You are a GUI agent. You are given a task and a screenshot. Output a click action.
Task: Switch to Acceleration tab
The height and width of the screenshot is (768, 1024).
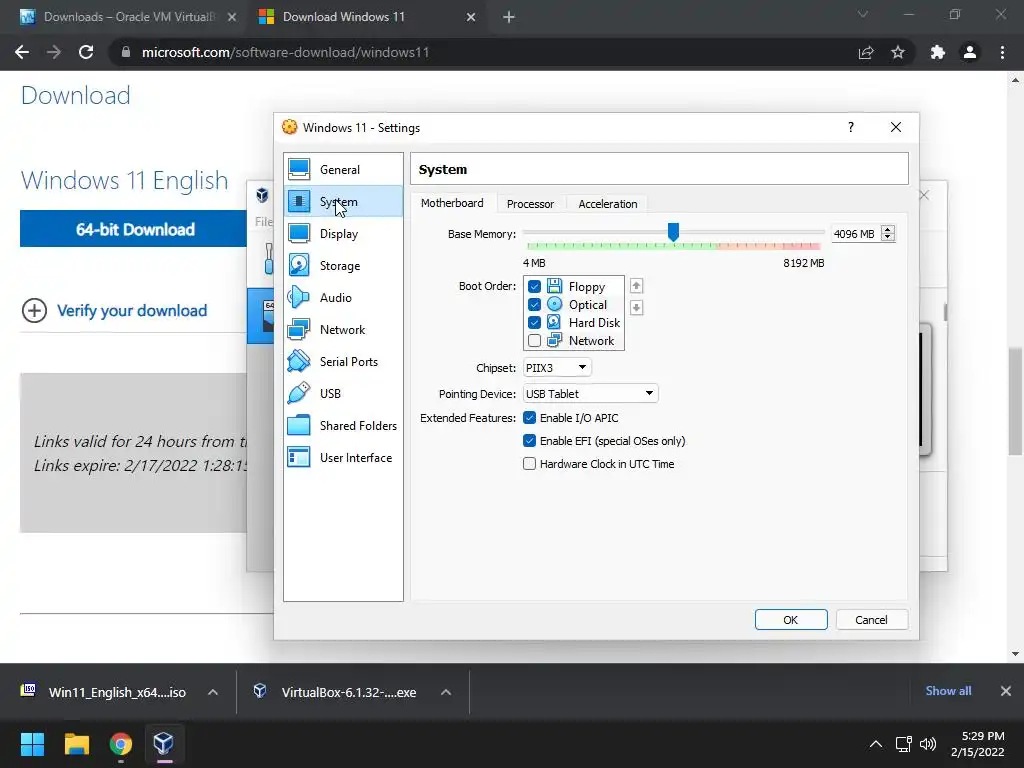pos(607,204)
